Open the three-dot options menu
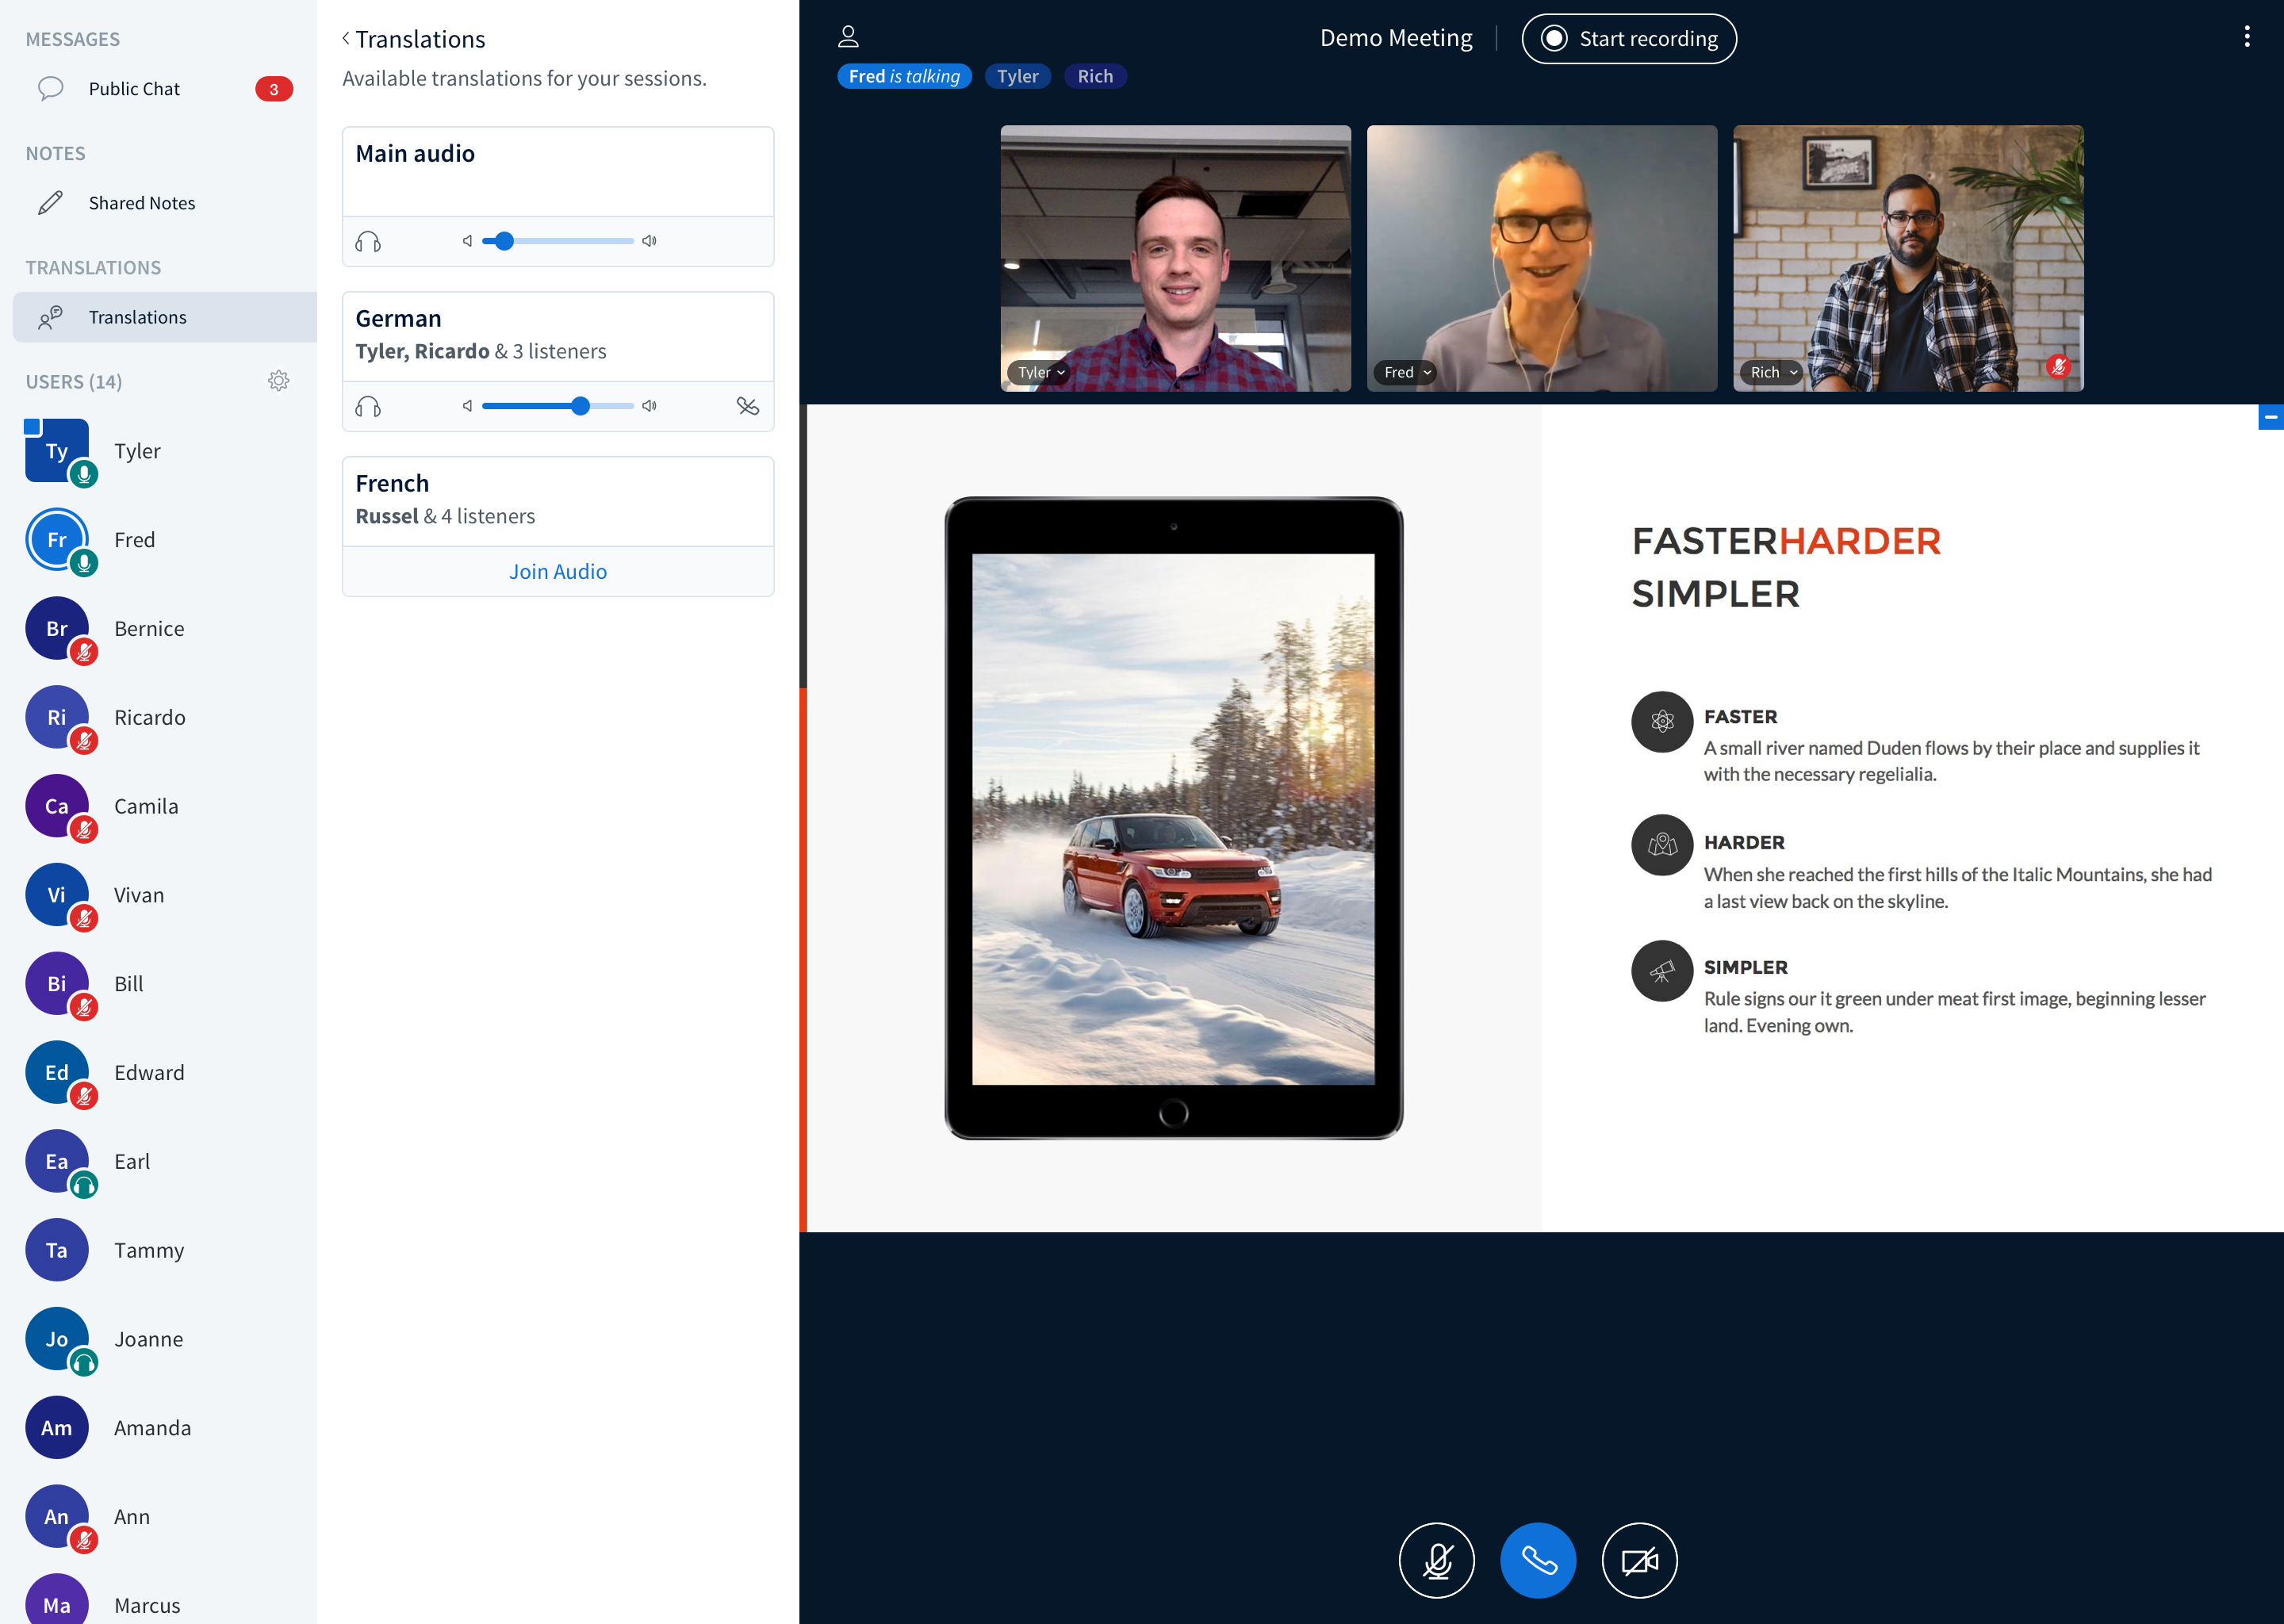This screenshot has height=1624, width=2284. click(x=2246, y=37)
